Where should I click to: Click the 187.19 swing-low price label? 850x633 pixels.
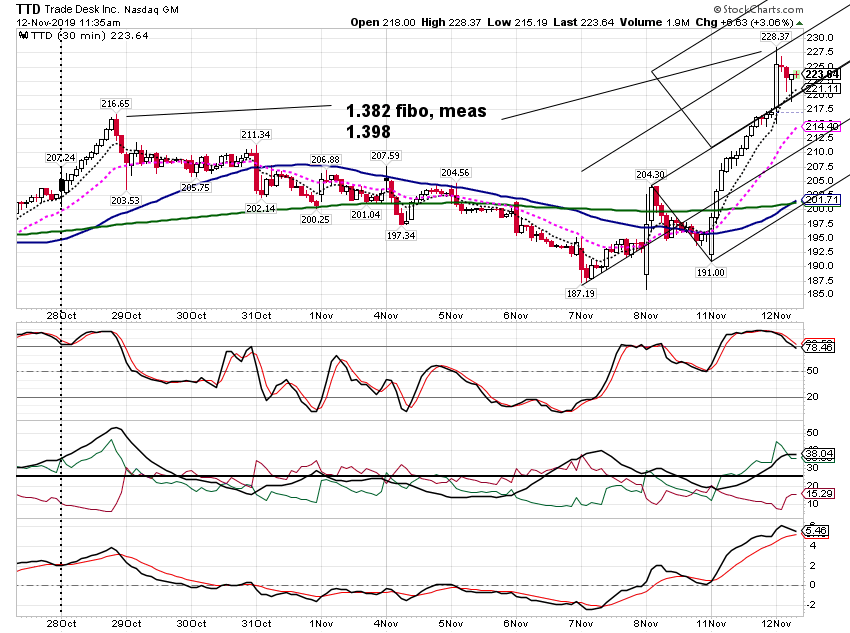[580, 294]
